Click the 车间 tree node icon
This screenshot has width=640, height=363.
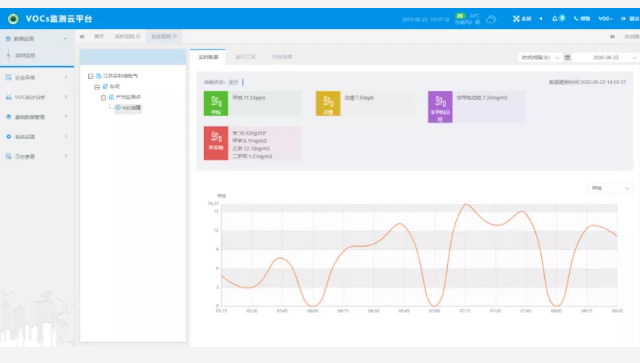(x=105, y=87)
